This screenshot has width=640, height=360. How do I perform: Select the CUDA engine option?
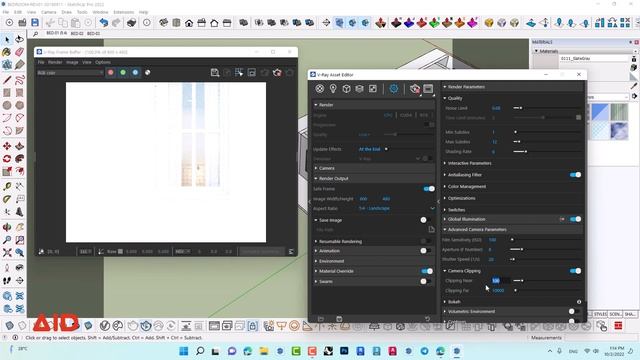(x=406, y=115)
